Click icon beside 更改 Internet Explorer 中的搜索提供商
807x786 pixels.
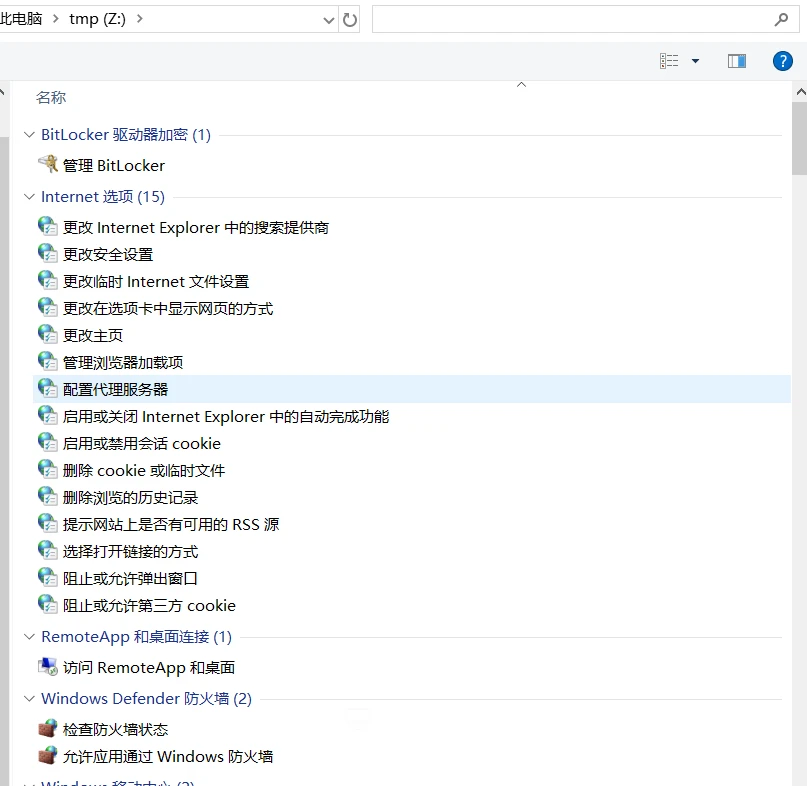coord(48,226)
